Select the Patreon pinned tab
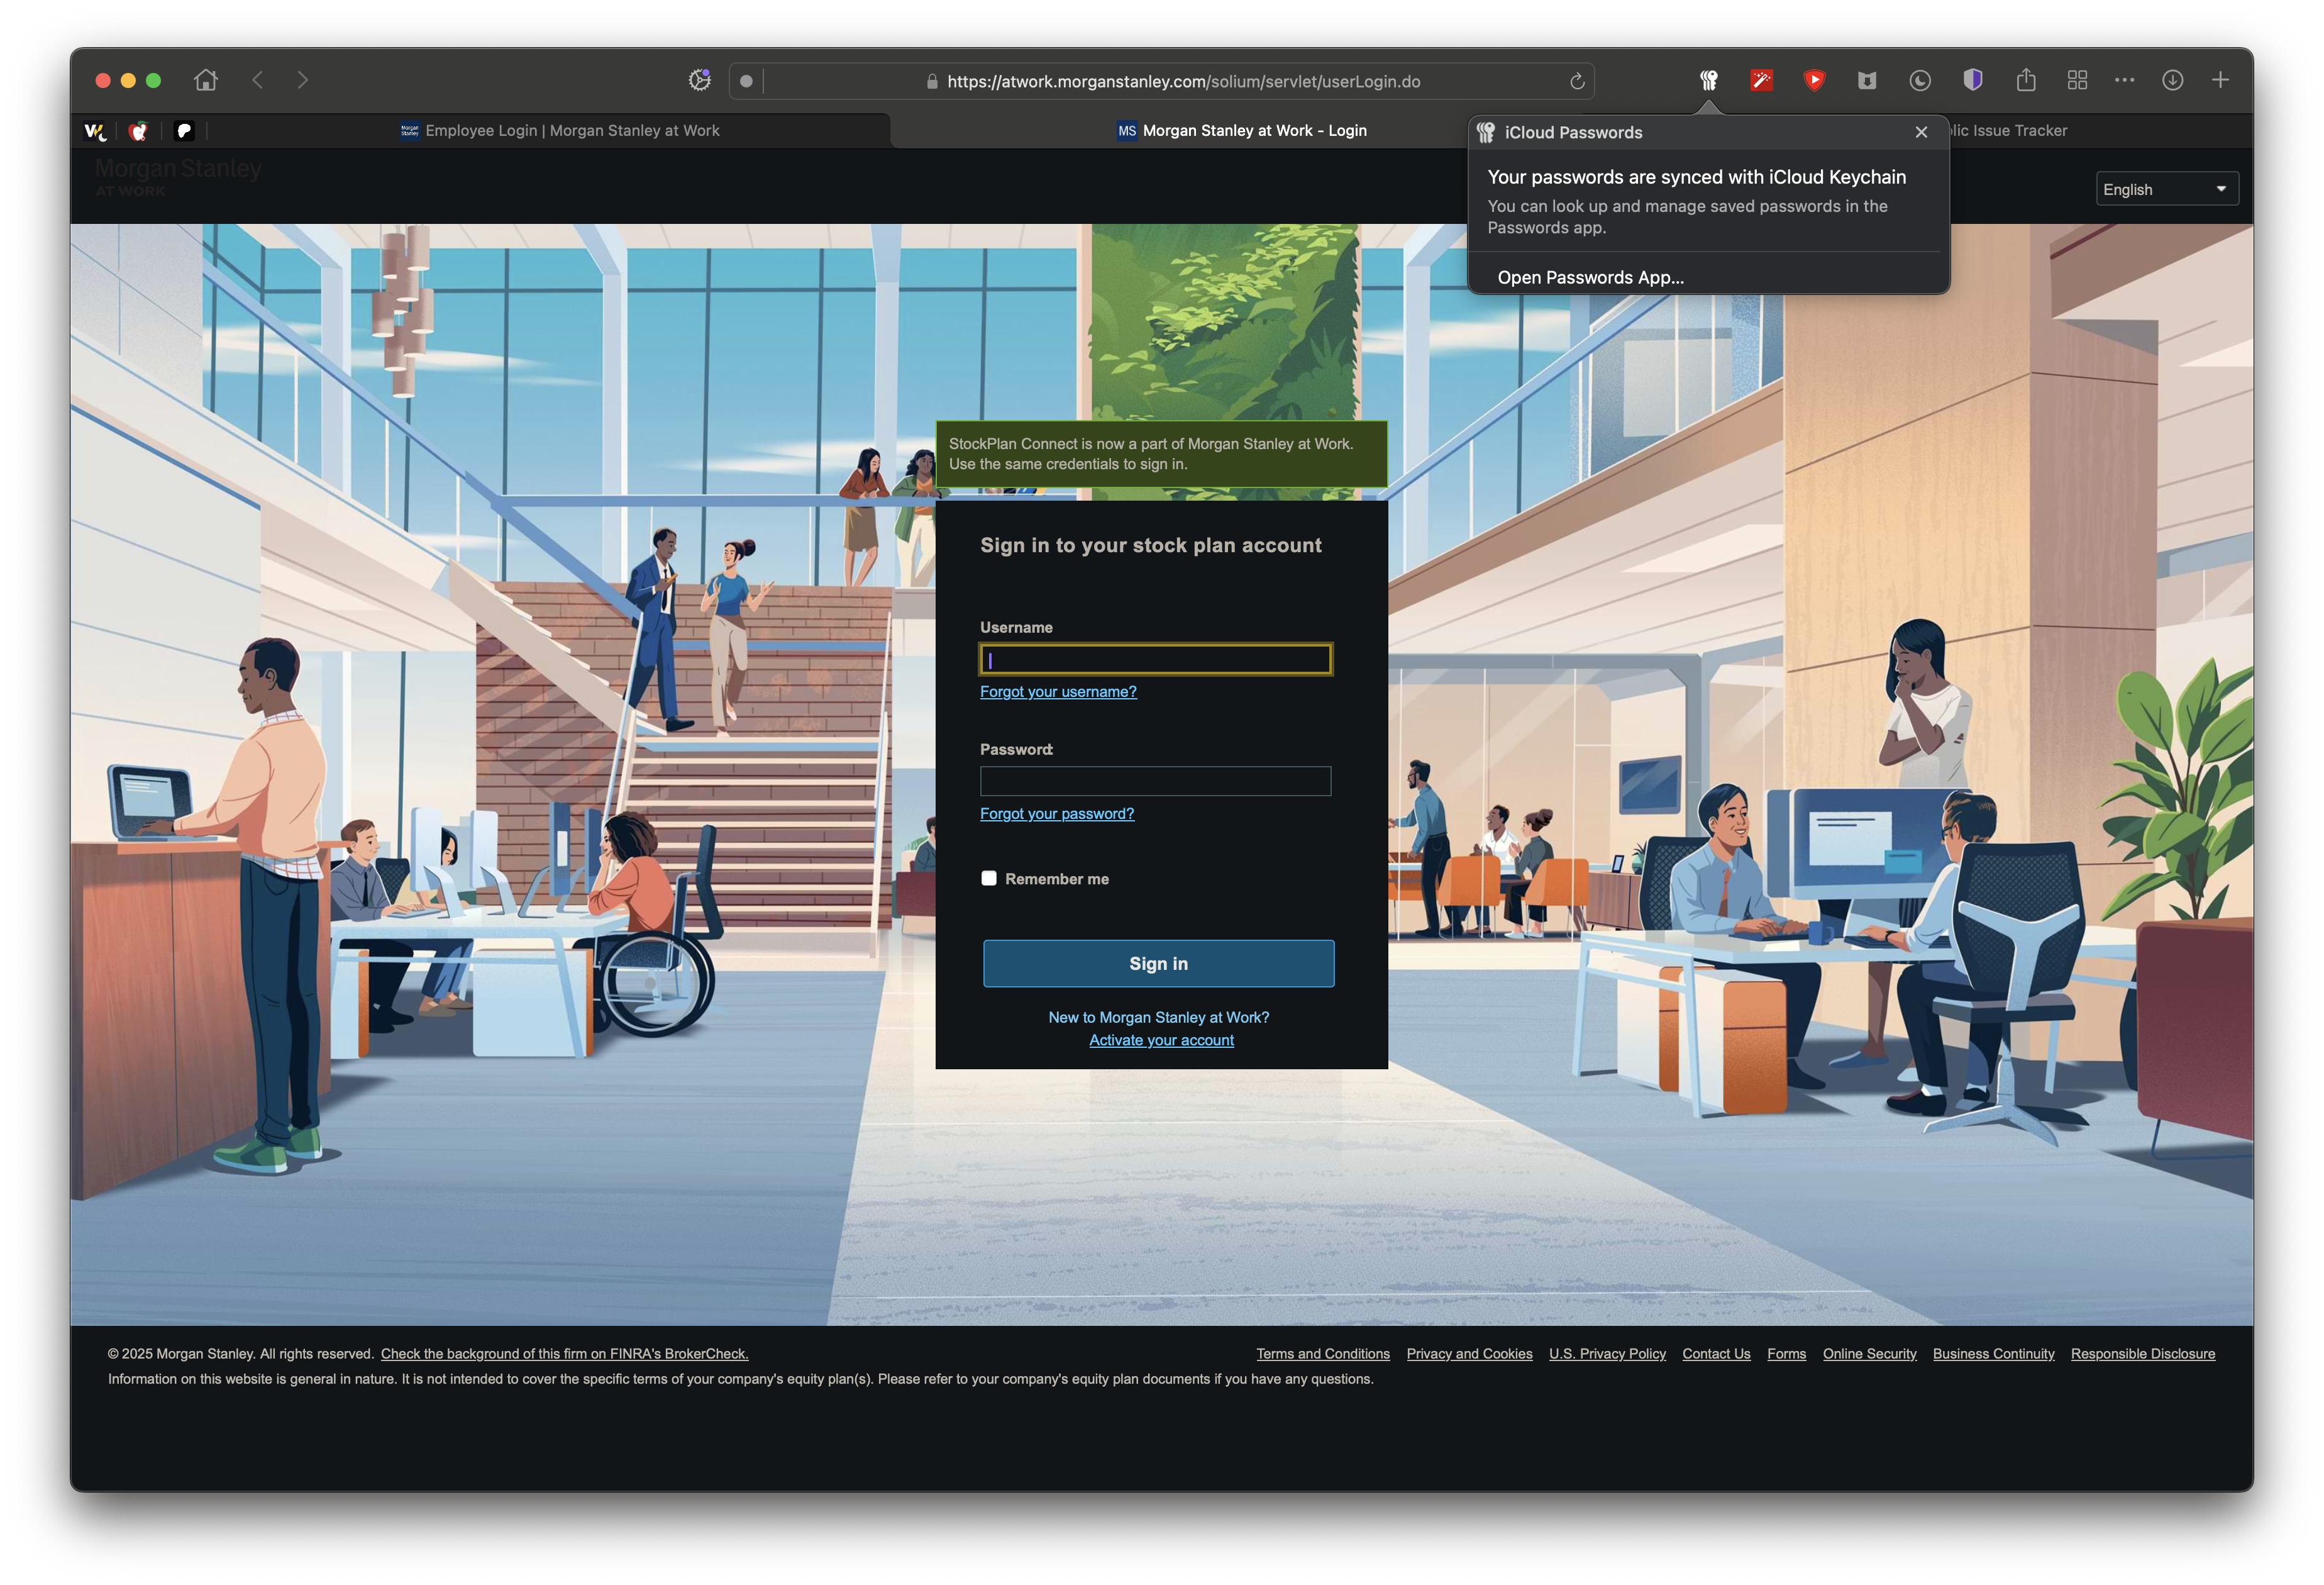The image size is (2324, 1585). coord(184,130)
